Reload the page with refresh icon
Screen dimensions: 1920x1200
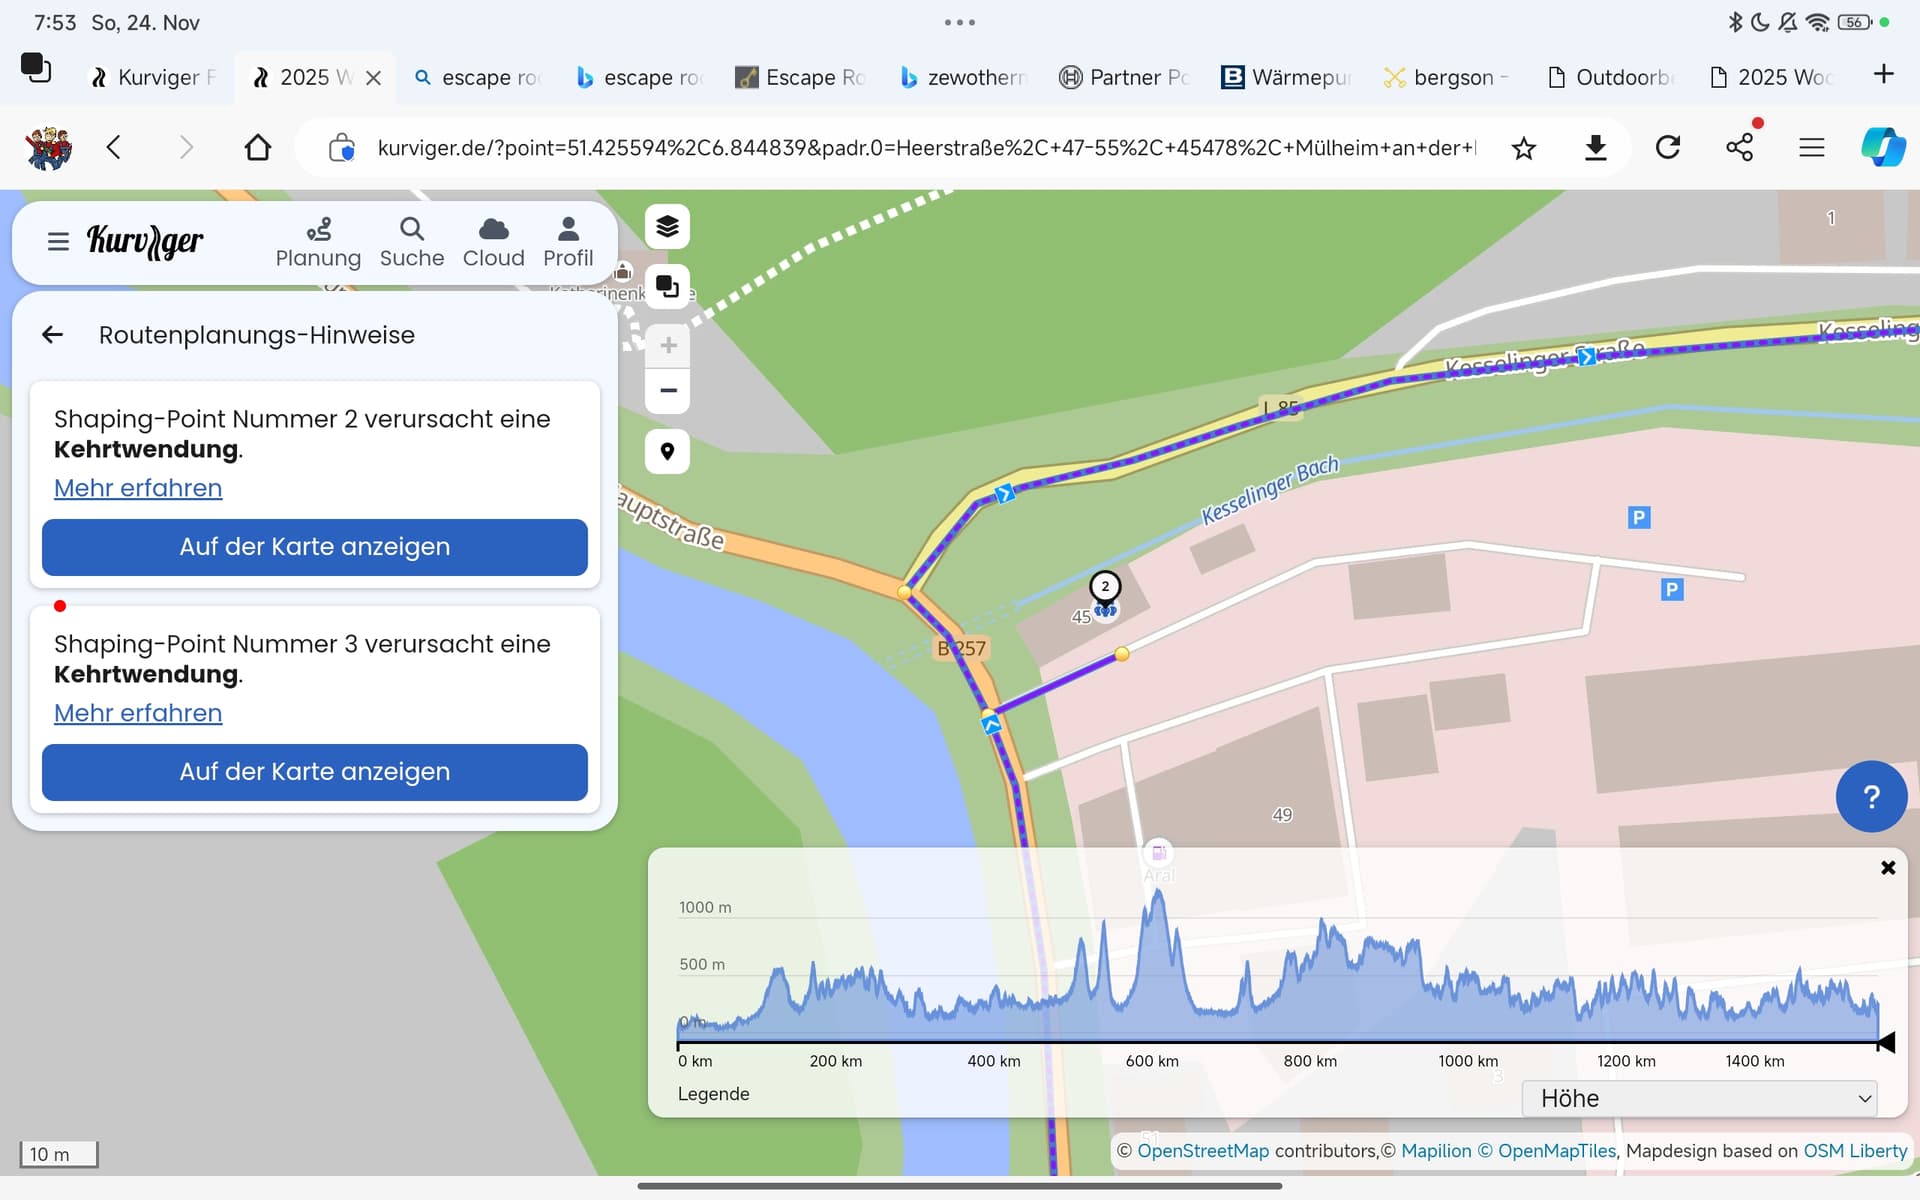coord(1668,148)
